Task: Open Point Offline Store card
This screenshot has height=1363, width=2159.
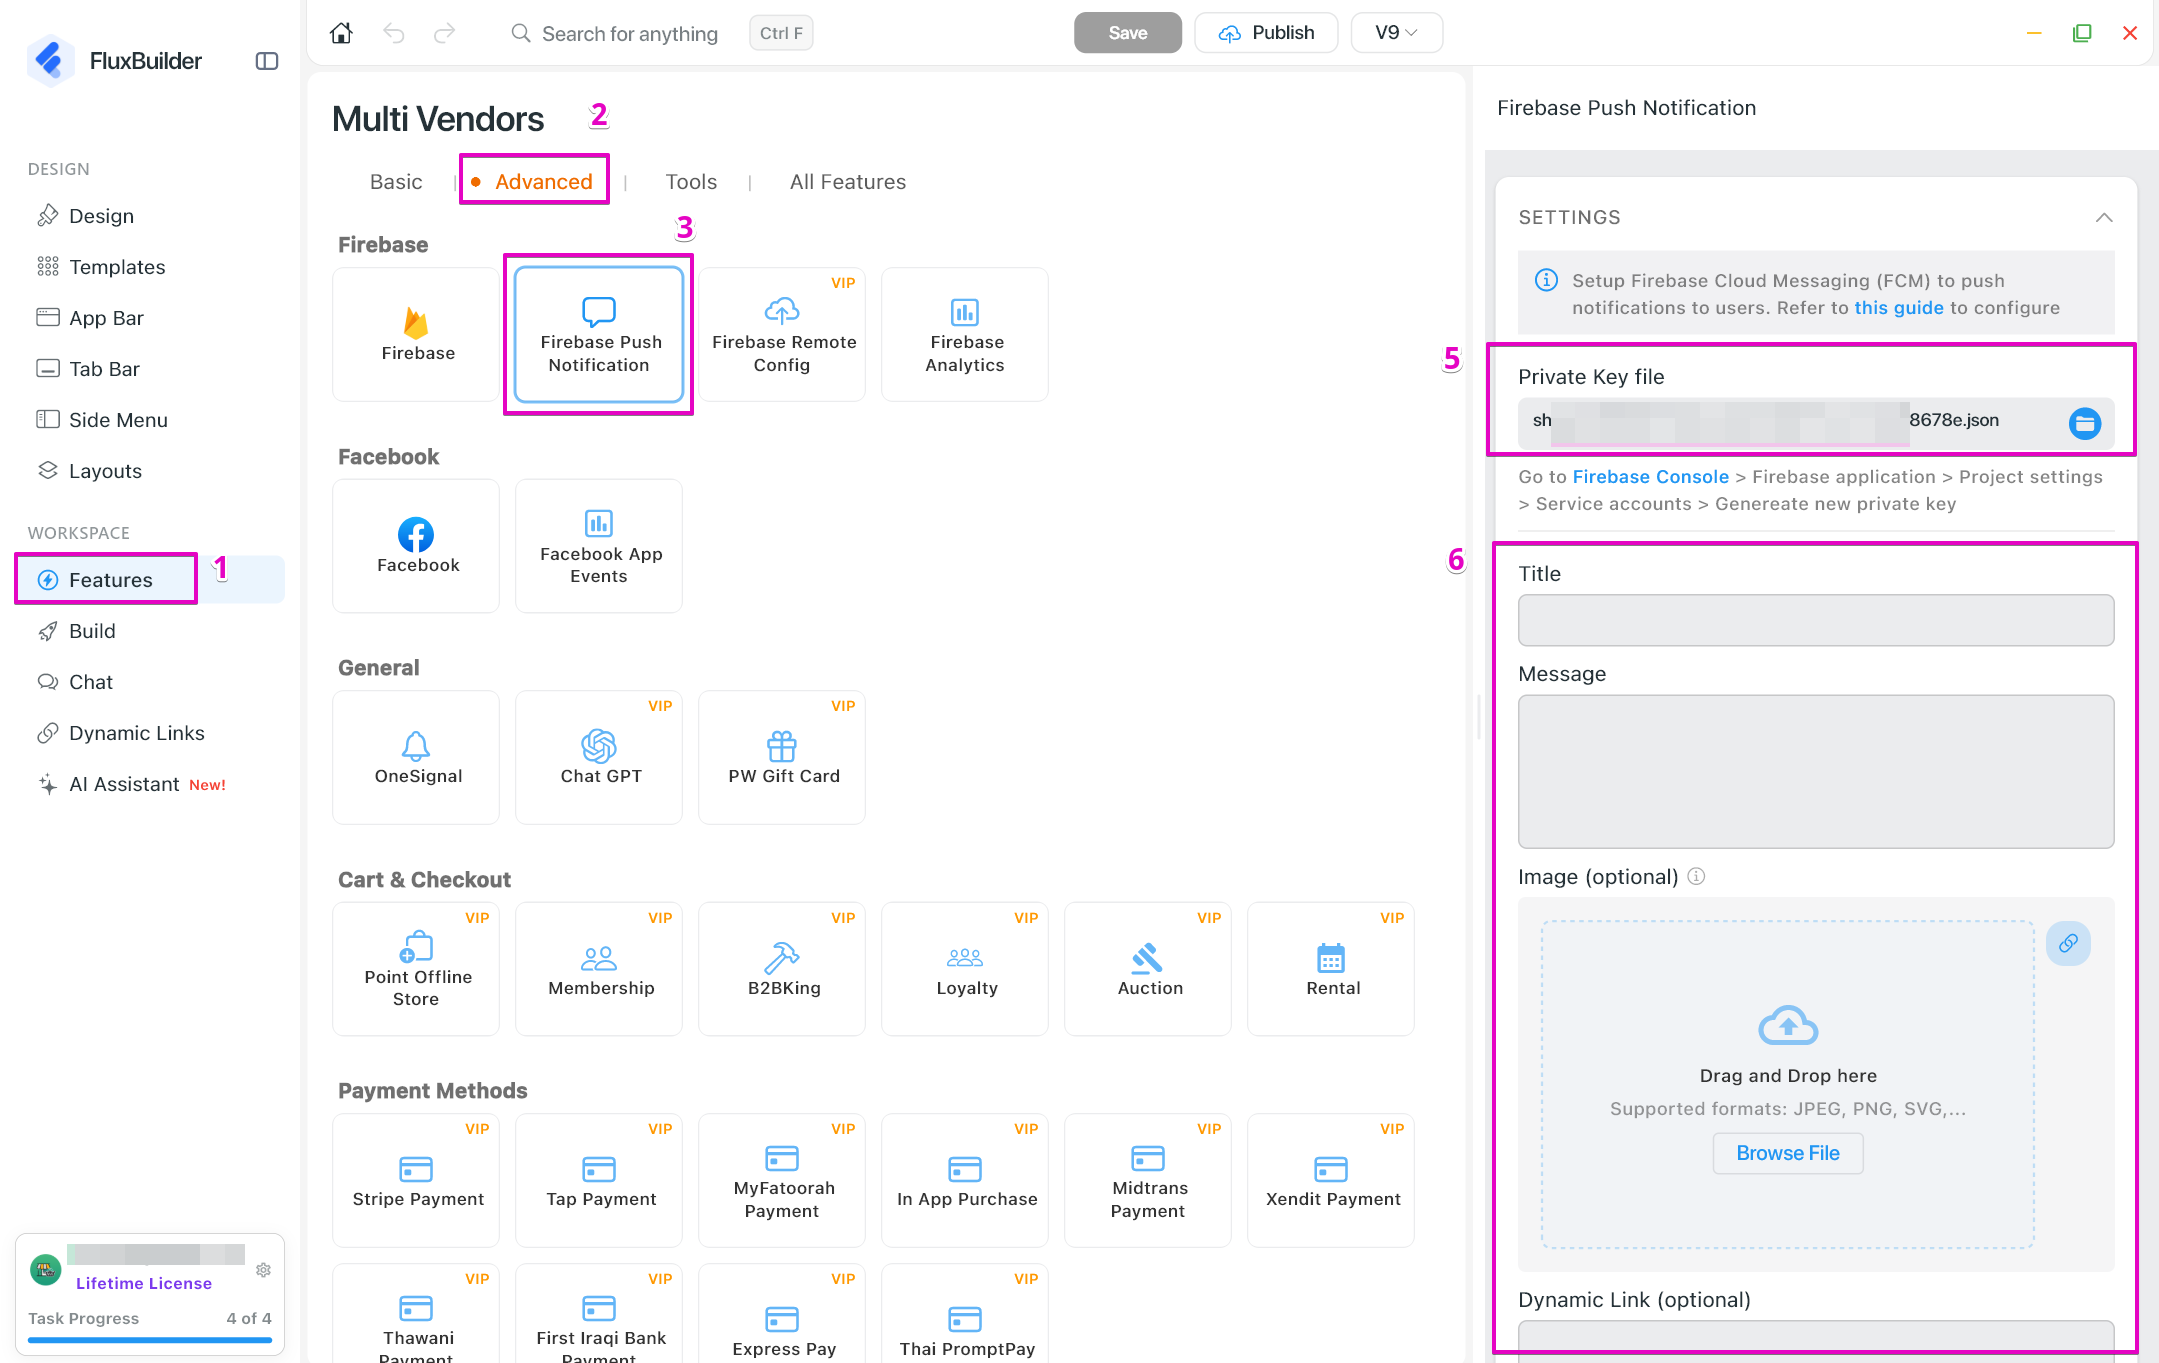Action: [416, 969]
